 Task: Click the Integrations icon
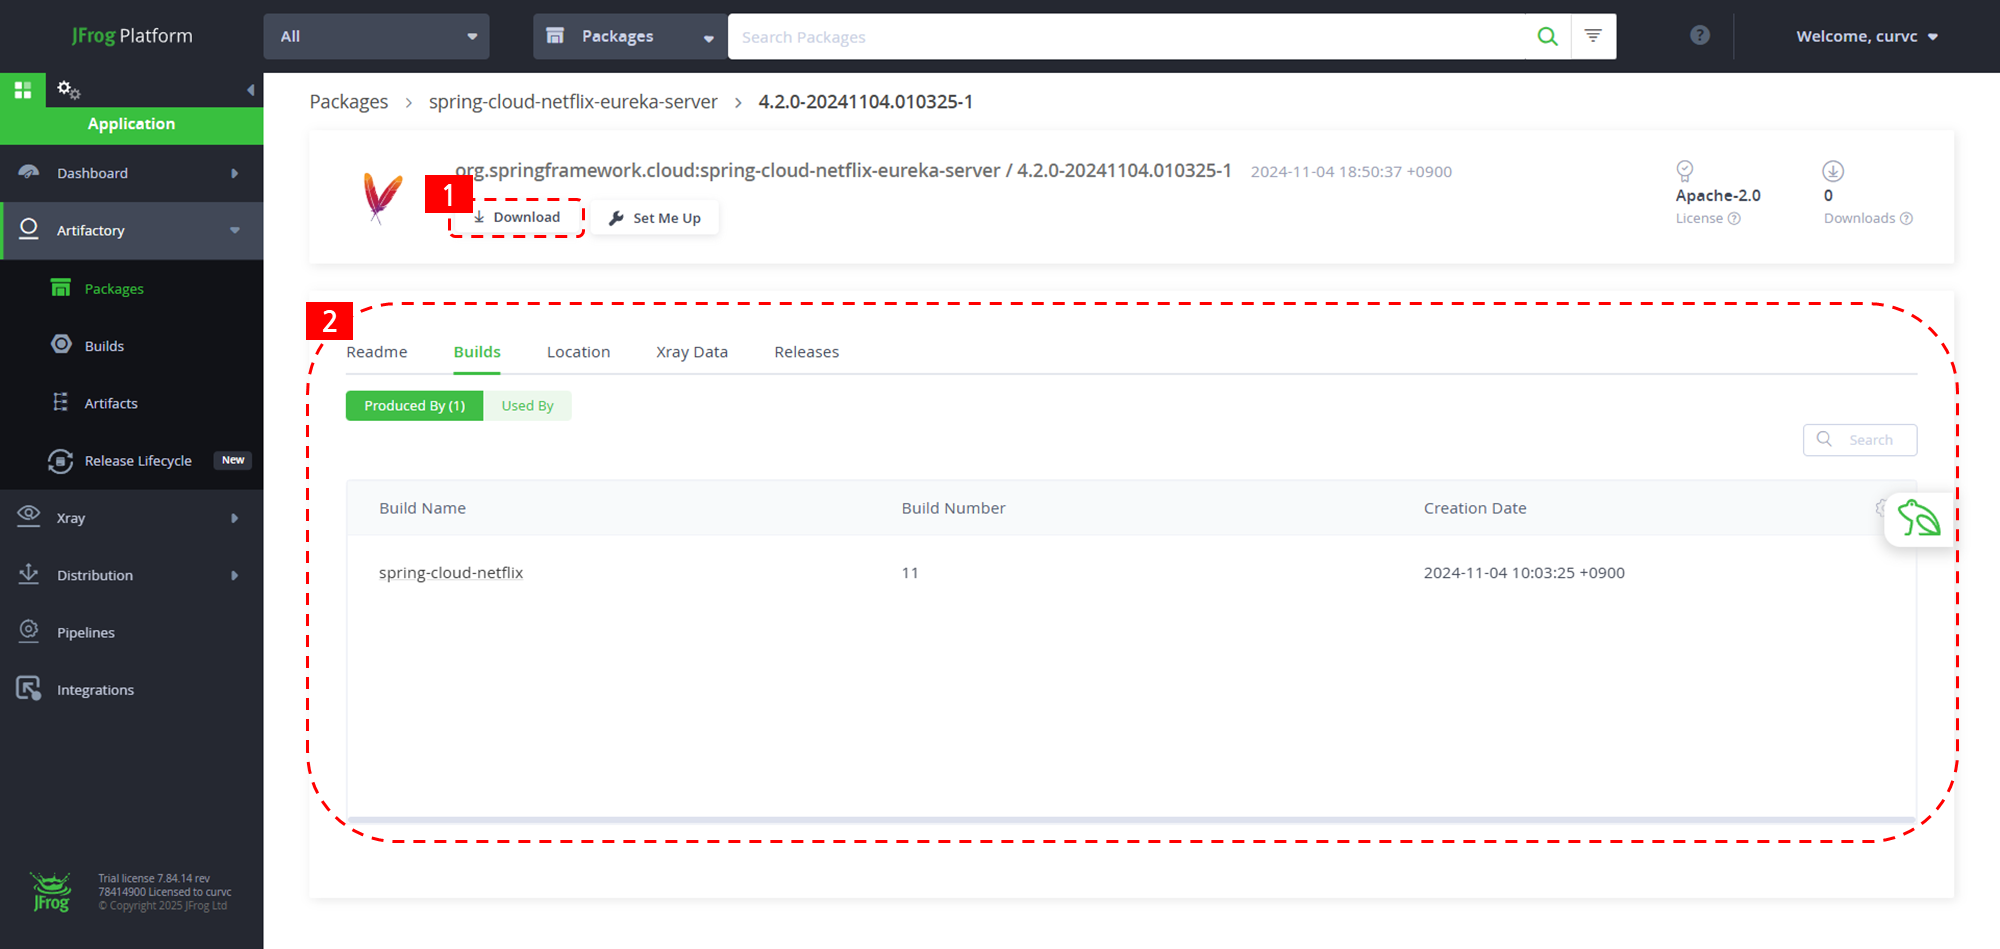(29, 689)
